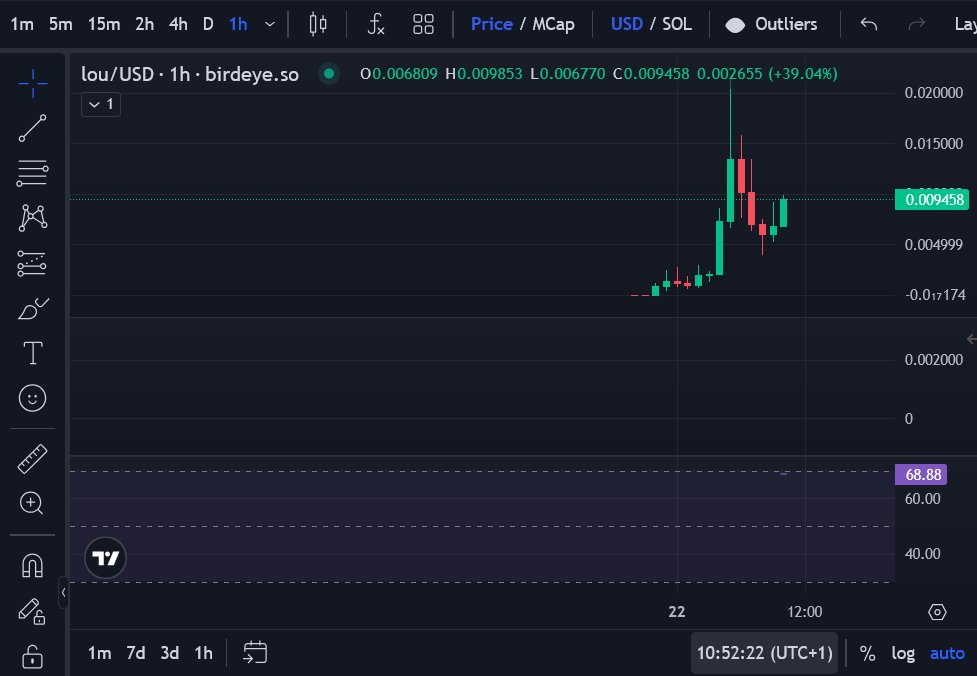Set date range to 3d
977x676 pixels.
tap(169, 653)
